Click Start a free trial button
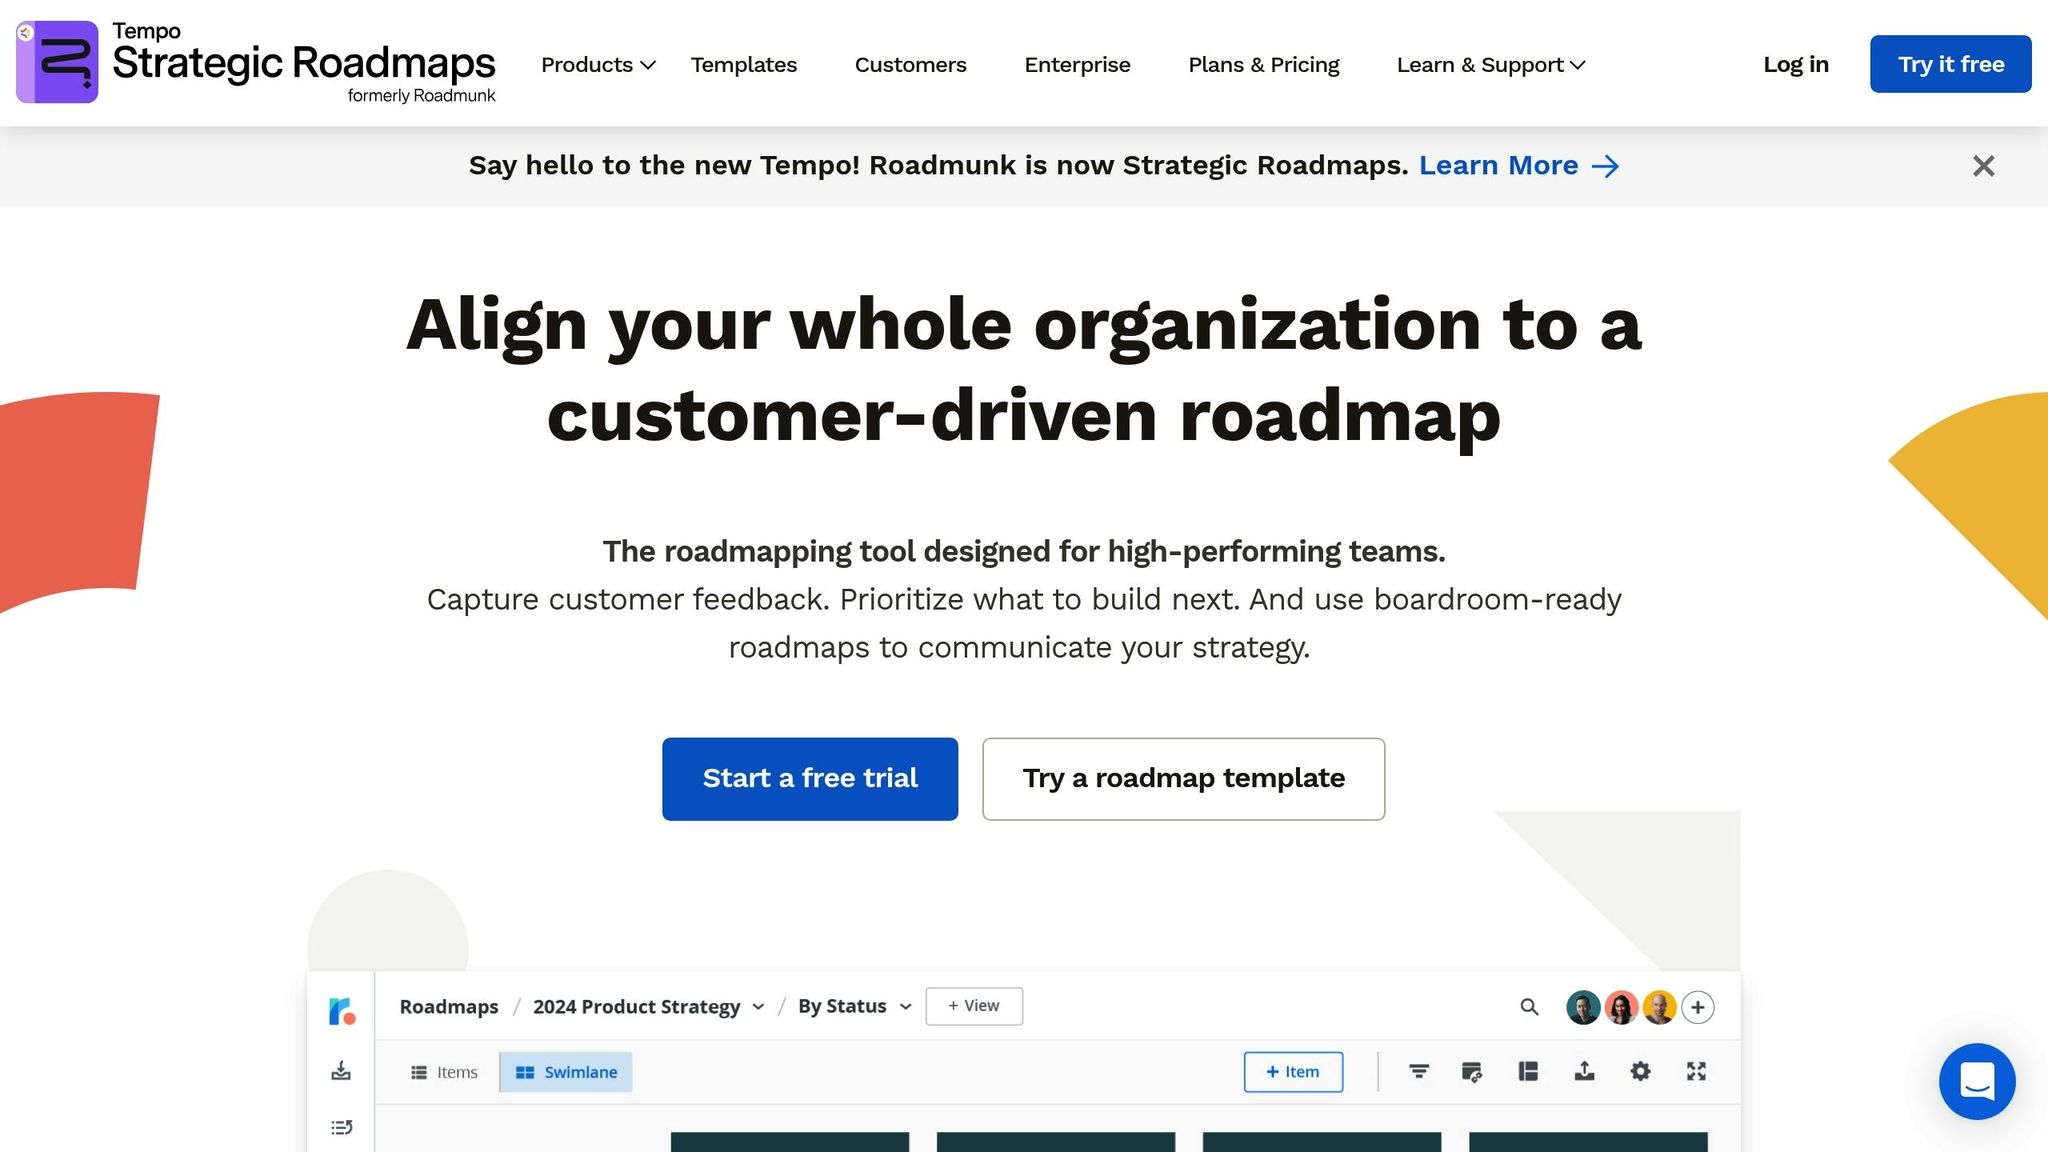Viewport: 2048px width, 1152px height. click(810, 779)
